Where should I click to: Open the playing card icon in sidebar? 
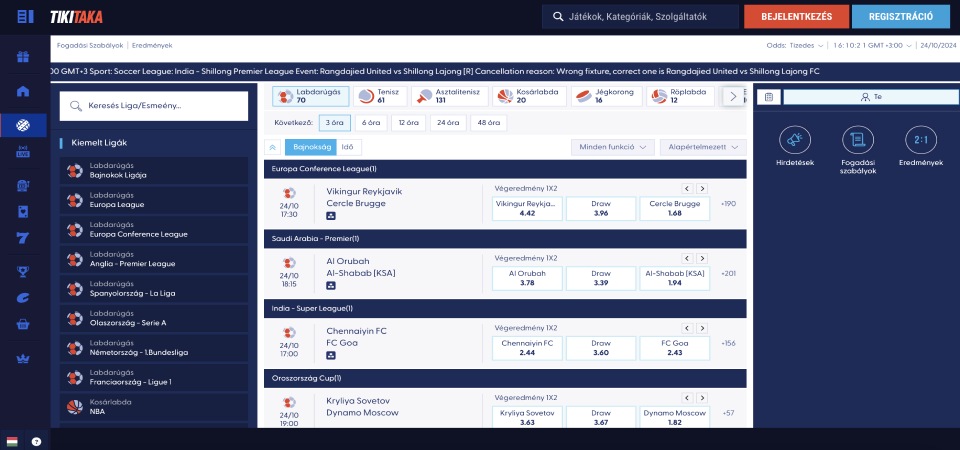click(x=23, y=212)
